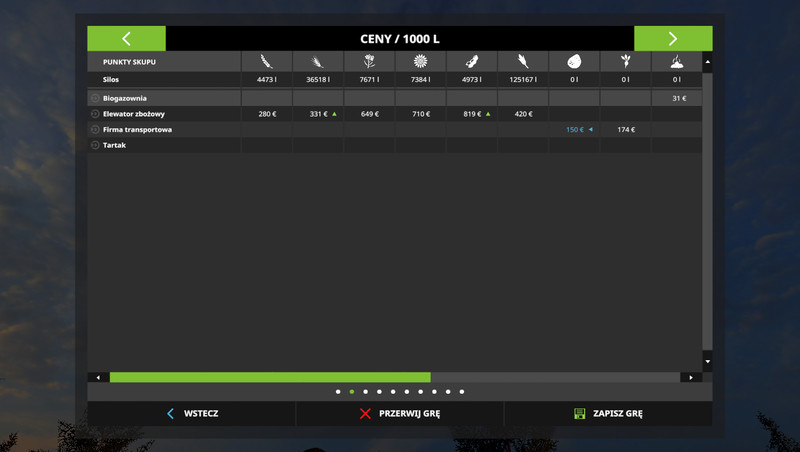This screenshot has width=800, height=452.
Task: Click circle icon beside Firma transportowa
Action: pos(95,130)
